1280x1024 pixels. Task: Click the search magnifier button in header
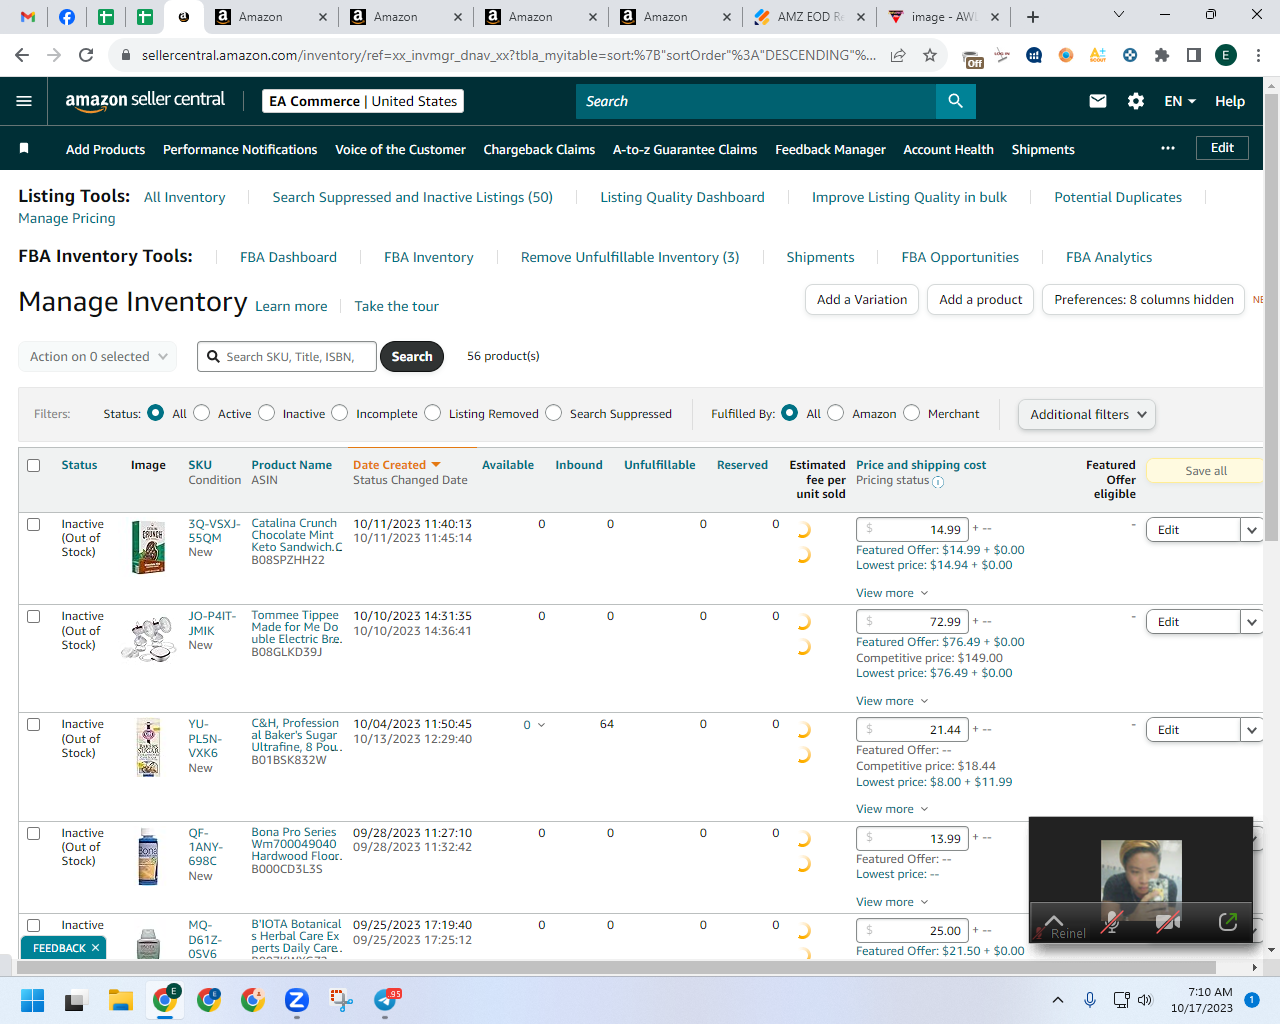pyautogui.click(x=955, y=101)
